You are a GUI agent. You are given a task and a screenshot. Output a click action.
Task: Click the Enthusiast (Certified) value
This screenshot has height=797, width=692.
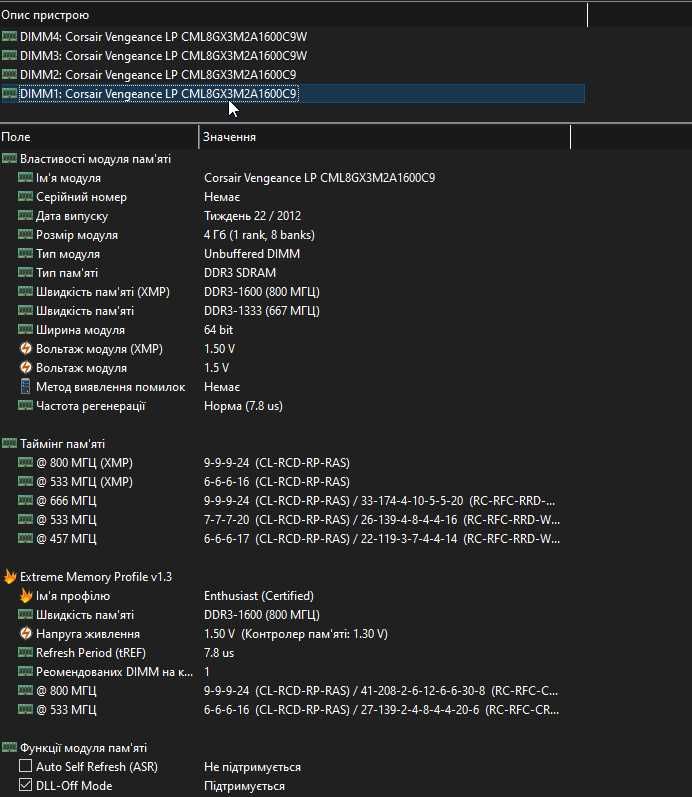point(259,596)
